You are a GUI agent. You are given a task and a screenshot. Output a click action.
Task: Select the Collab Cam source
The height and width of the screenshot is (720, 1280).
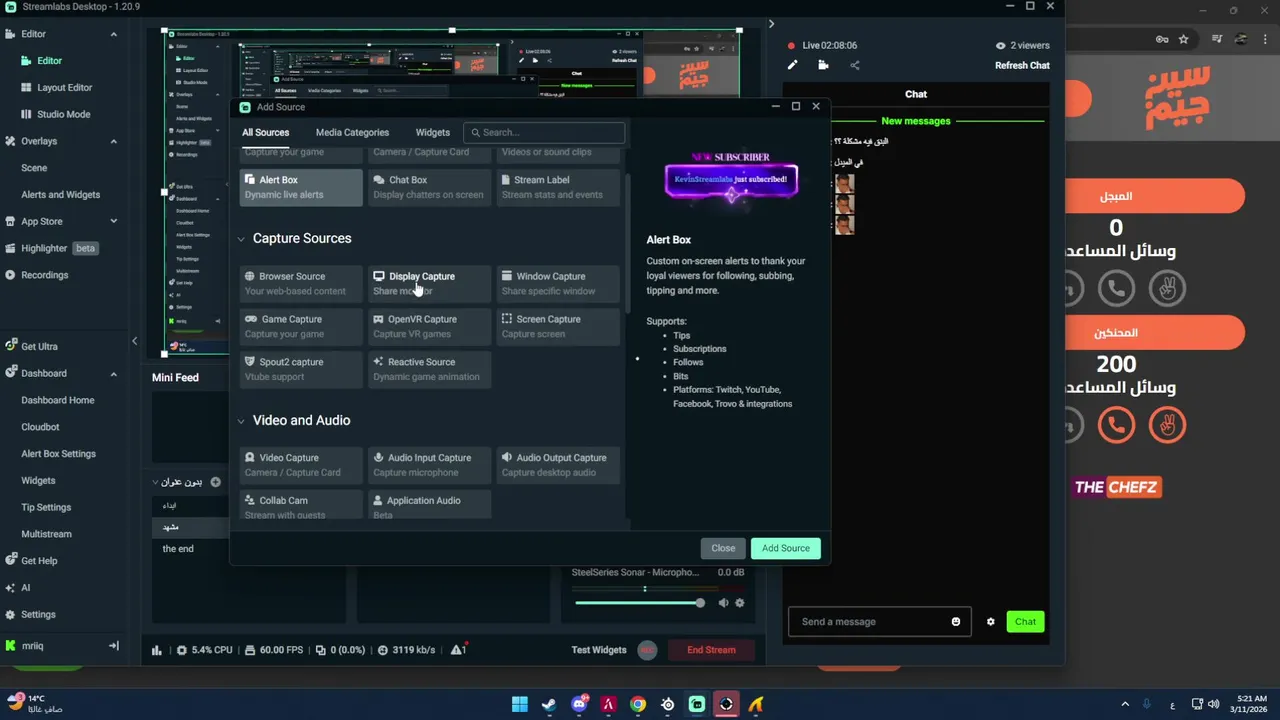pyautogui.click(x=301, y=505)
